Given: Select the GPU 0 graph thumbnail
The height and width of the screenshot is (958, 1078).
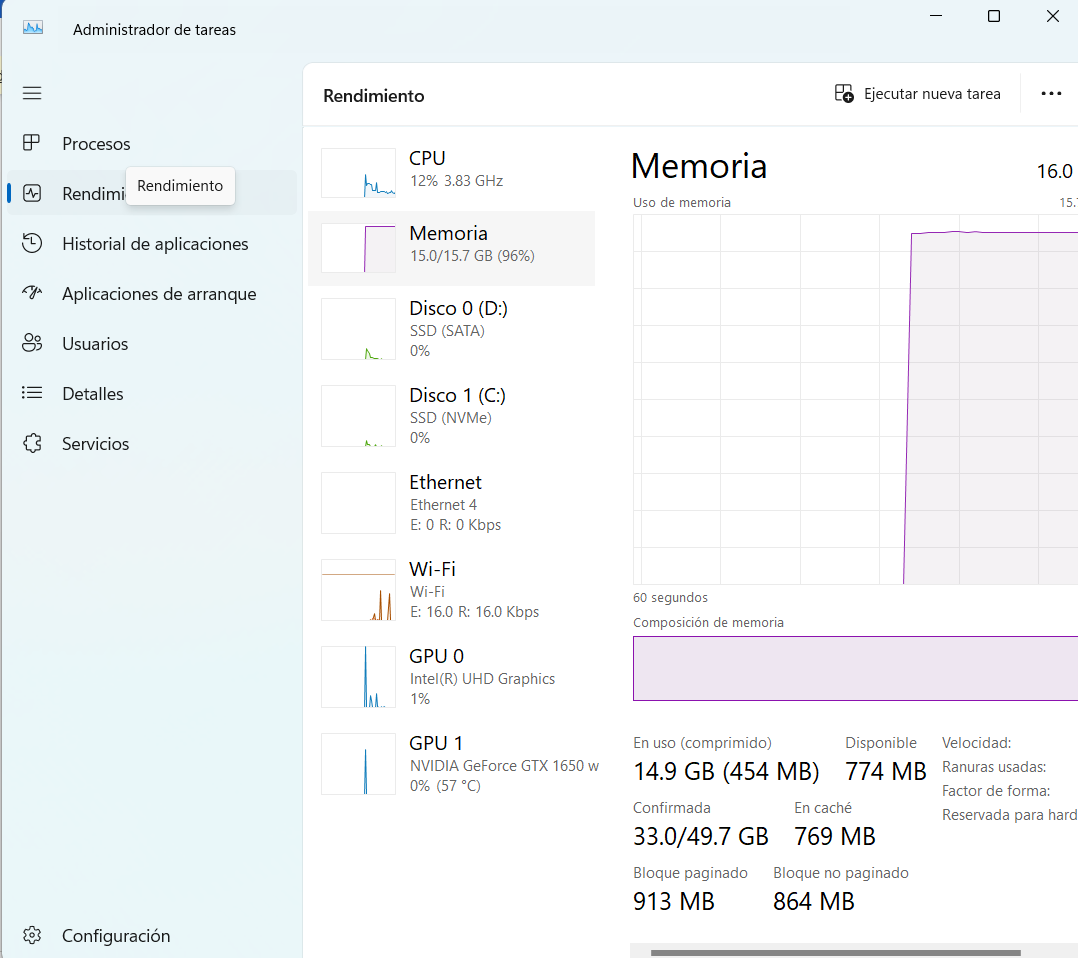Looking at the screenshot, I should (x=358, y=677).
